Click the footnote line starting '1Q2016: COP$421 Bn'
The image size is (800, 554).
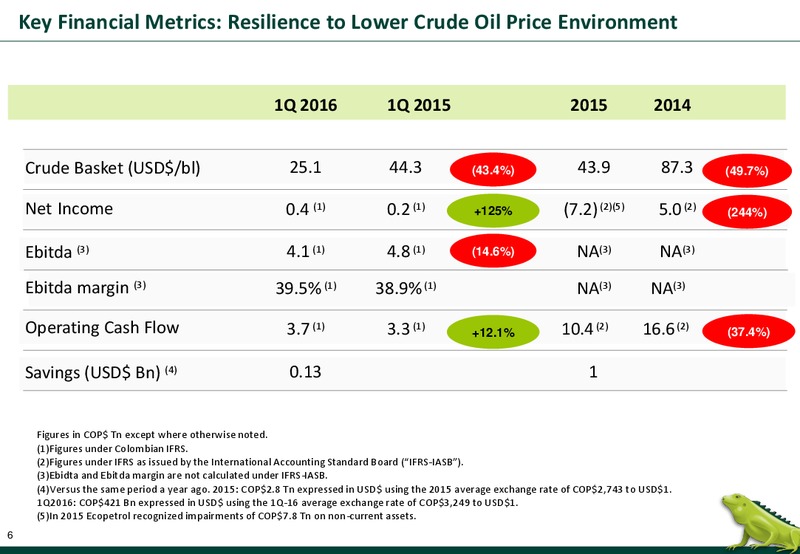pos(277,502)
